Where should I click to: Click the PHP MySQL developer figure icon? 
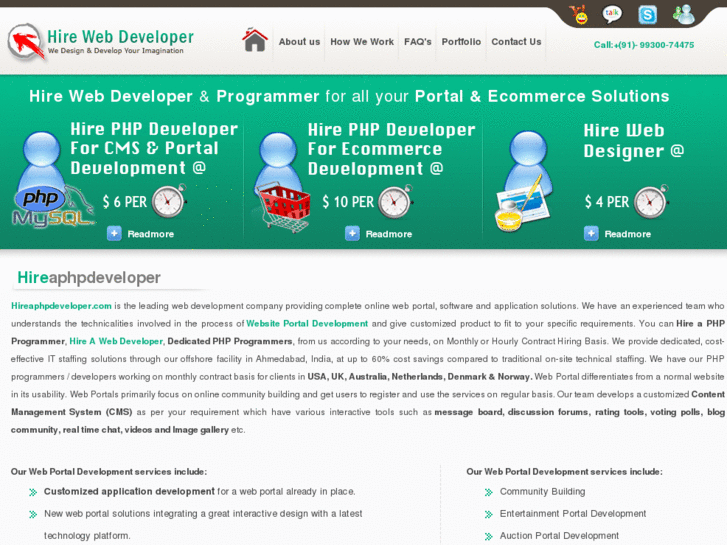(51, 180)
